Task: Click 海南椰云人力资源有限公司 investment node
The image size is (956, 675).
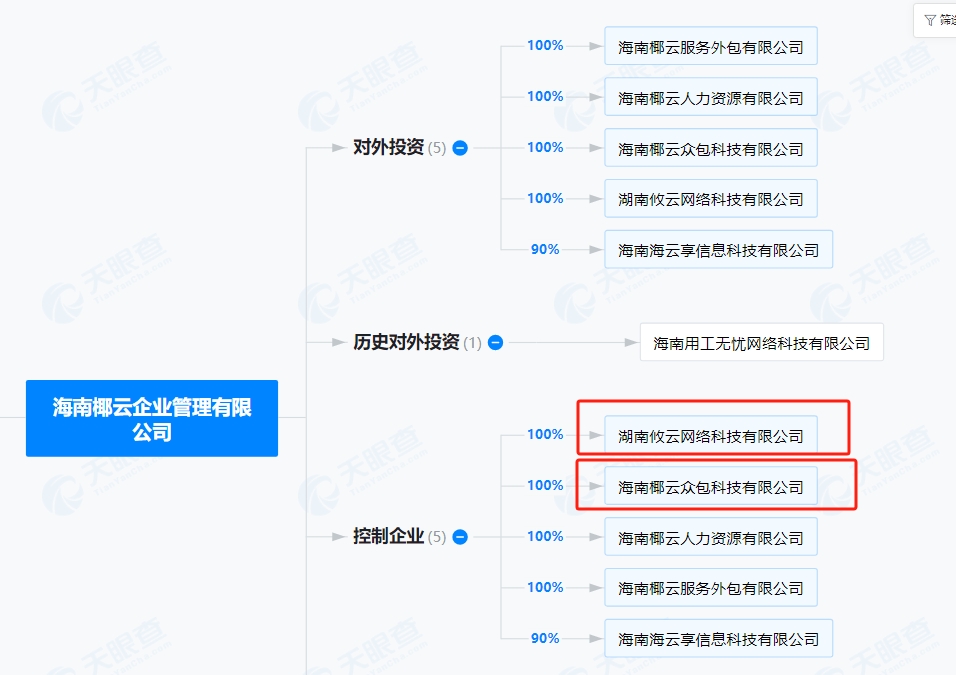Action: coord(710,96)
